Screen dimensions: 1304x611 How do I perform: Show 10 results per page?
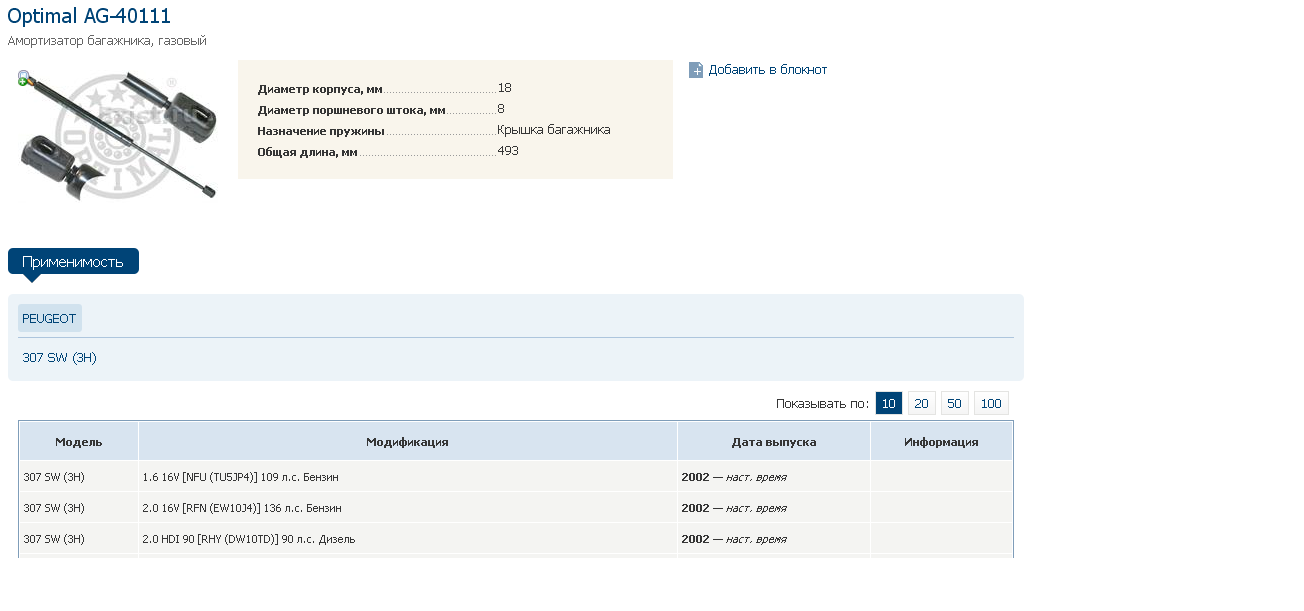pyautogui.click(x=888, y=404)
